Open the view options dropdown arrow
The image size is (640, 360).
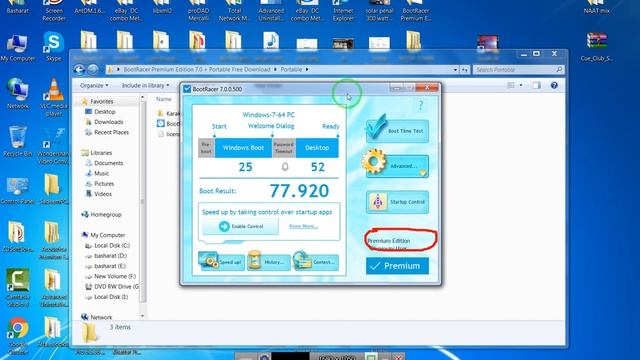click(x=521, y=85)
